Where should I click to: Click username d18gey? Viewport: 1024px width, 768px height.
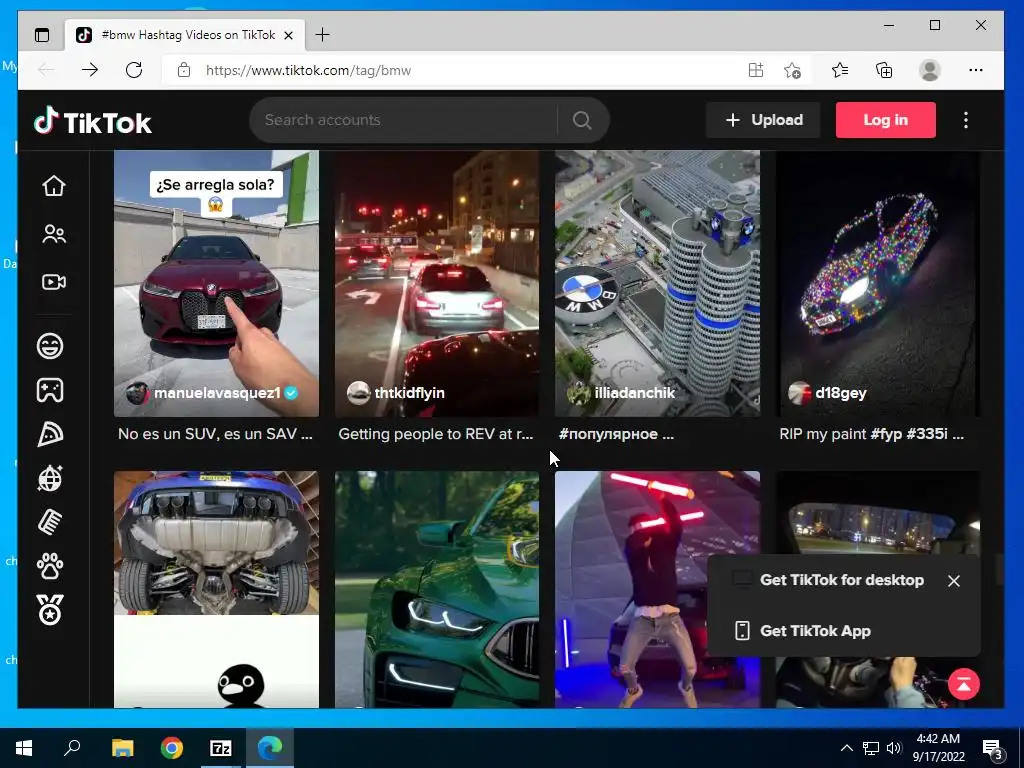(x=840, y=393)
